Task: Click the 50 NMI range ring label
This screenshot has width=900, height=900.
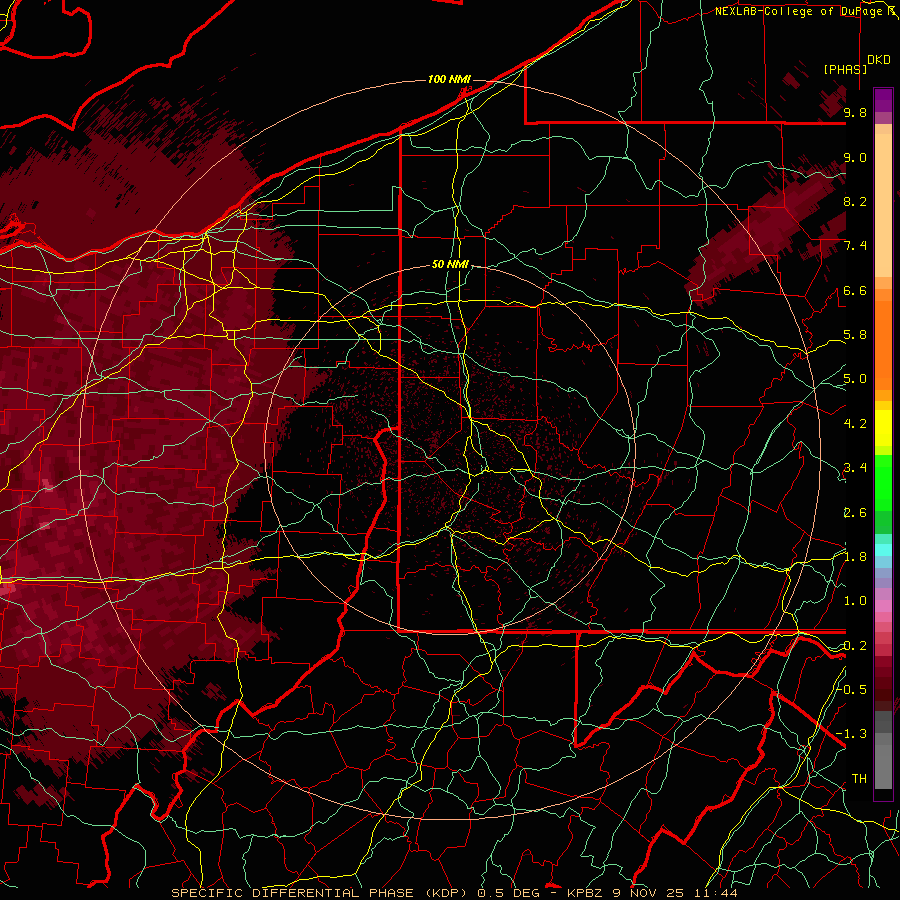Action: (x=450, y=265)
